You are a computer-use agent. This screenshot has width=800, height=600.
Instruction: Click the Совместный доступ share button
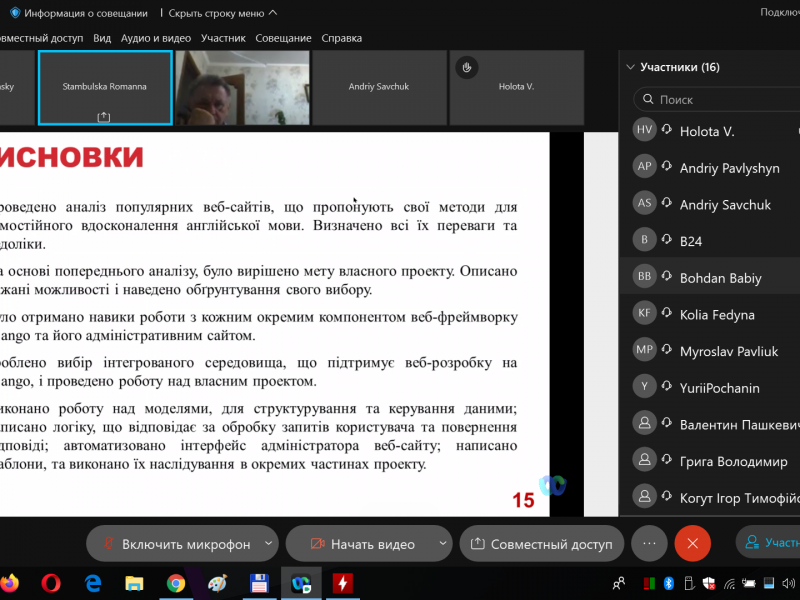pos(541,544)
